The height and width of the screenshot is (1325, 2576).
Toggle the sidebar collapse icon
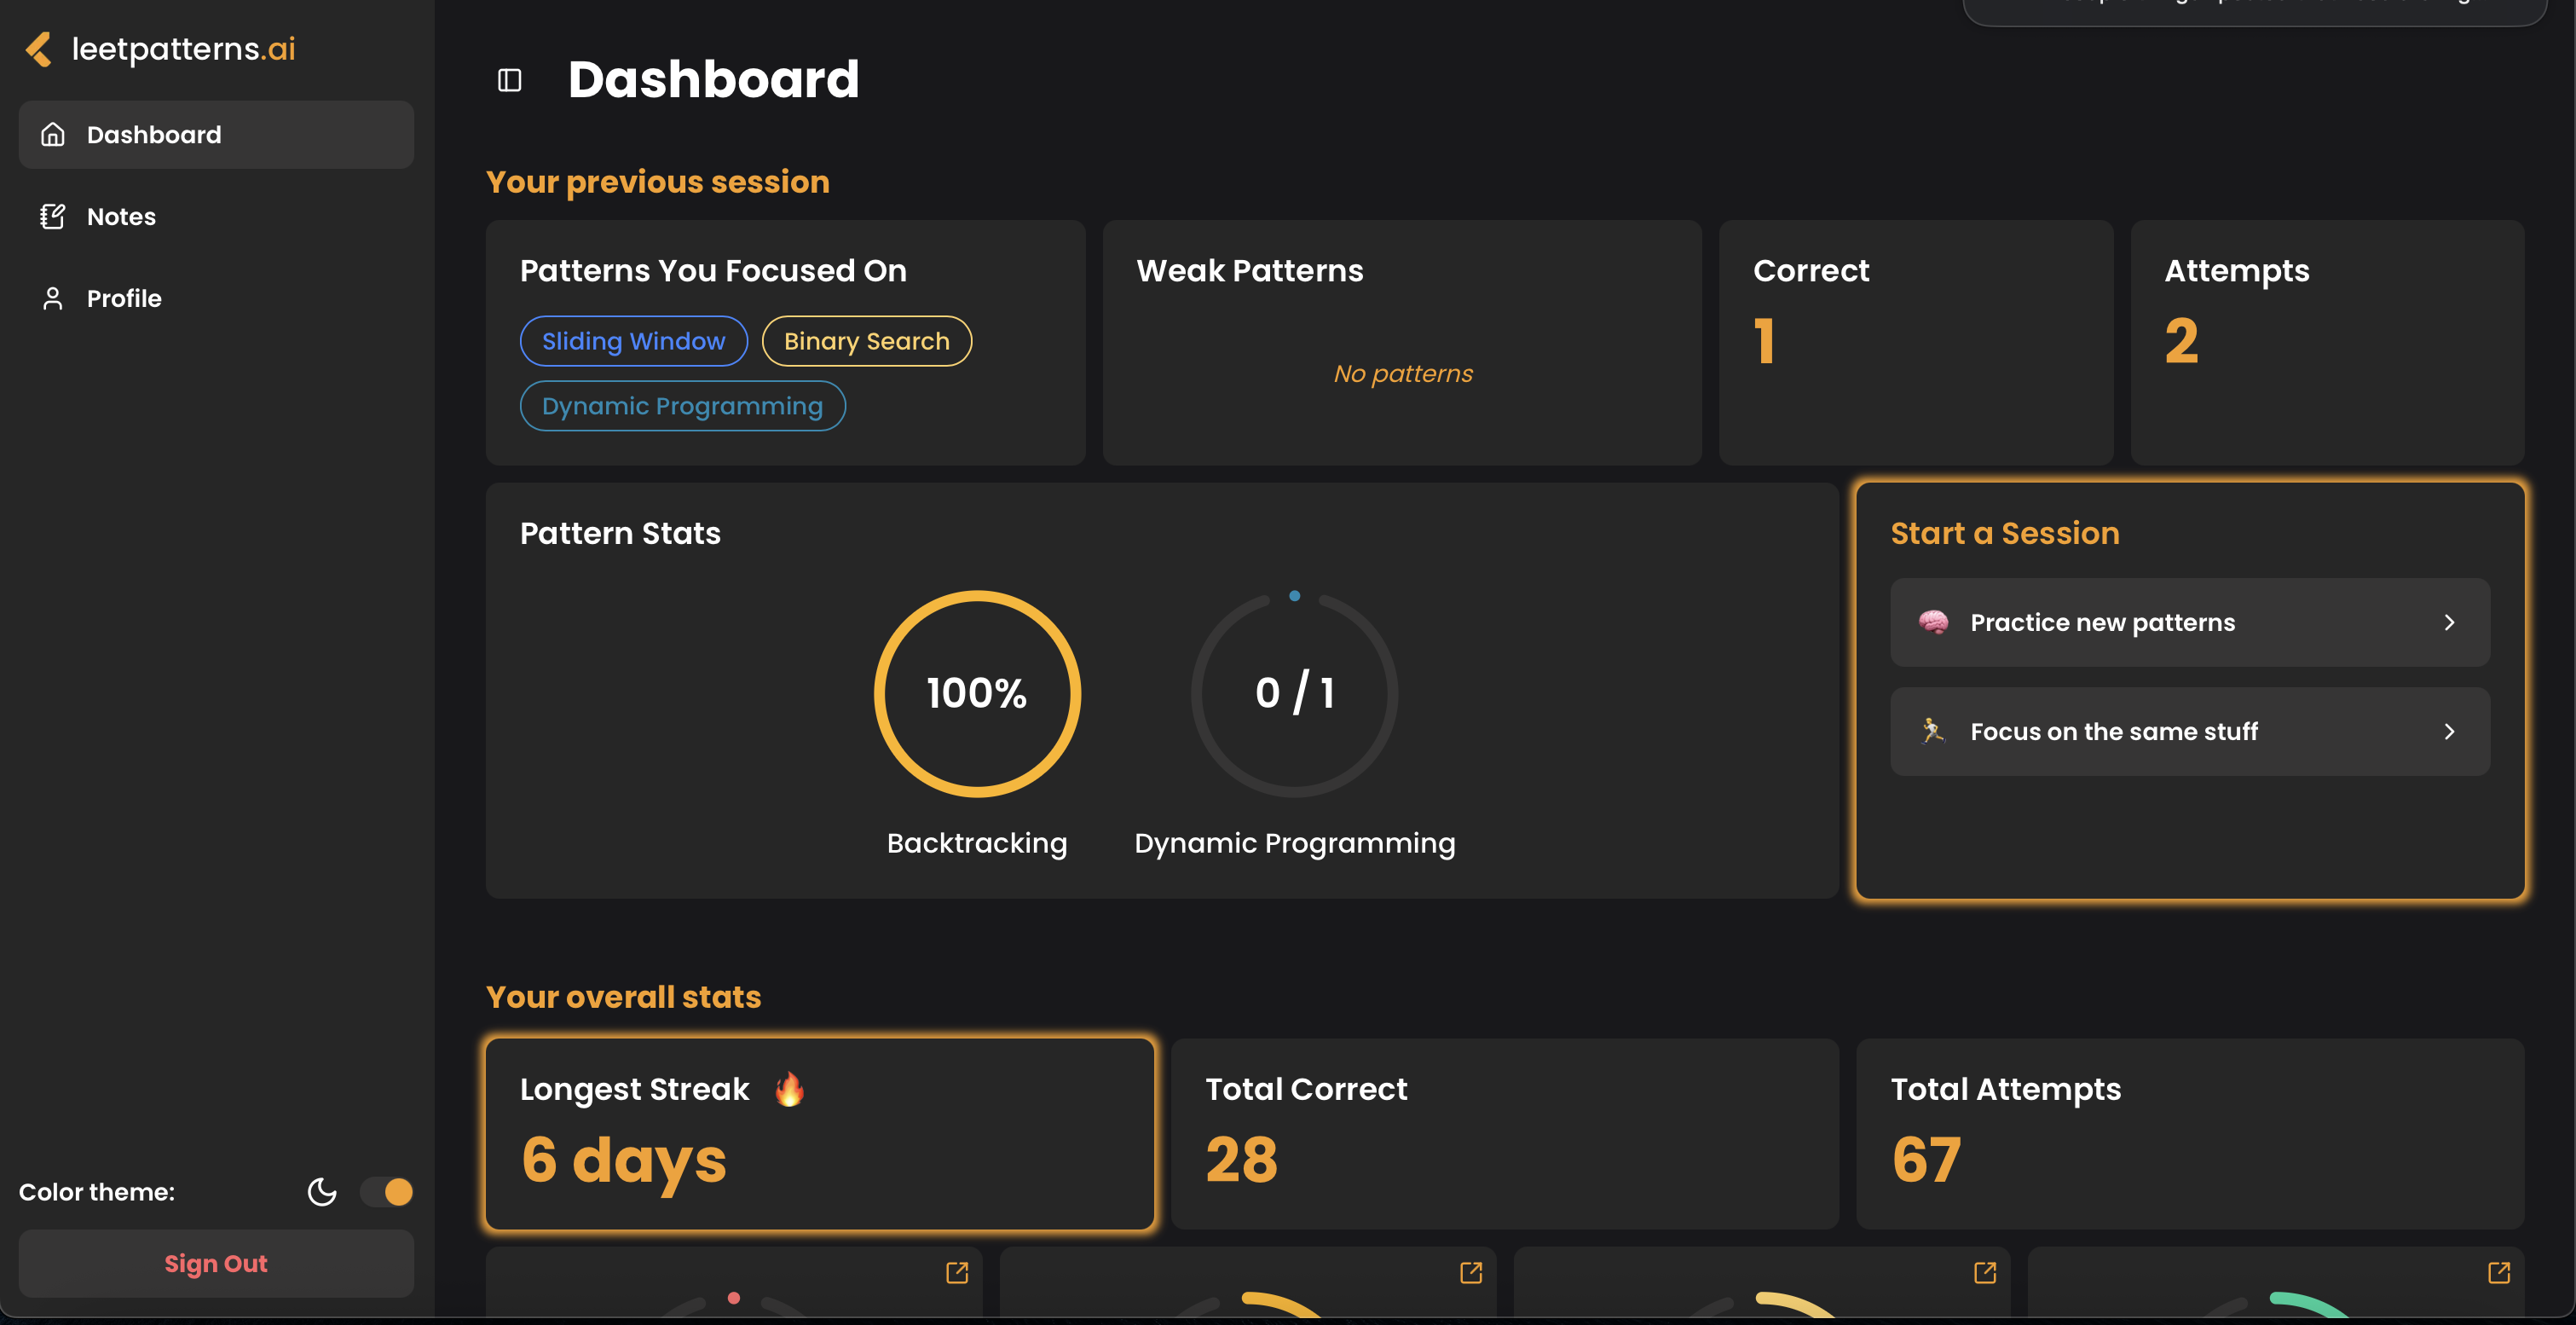point(509,80)
